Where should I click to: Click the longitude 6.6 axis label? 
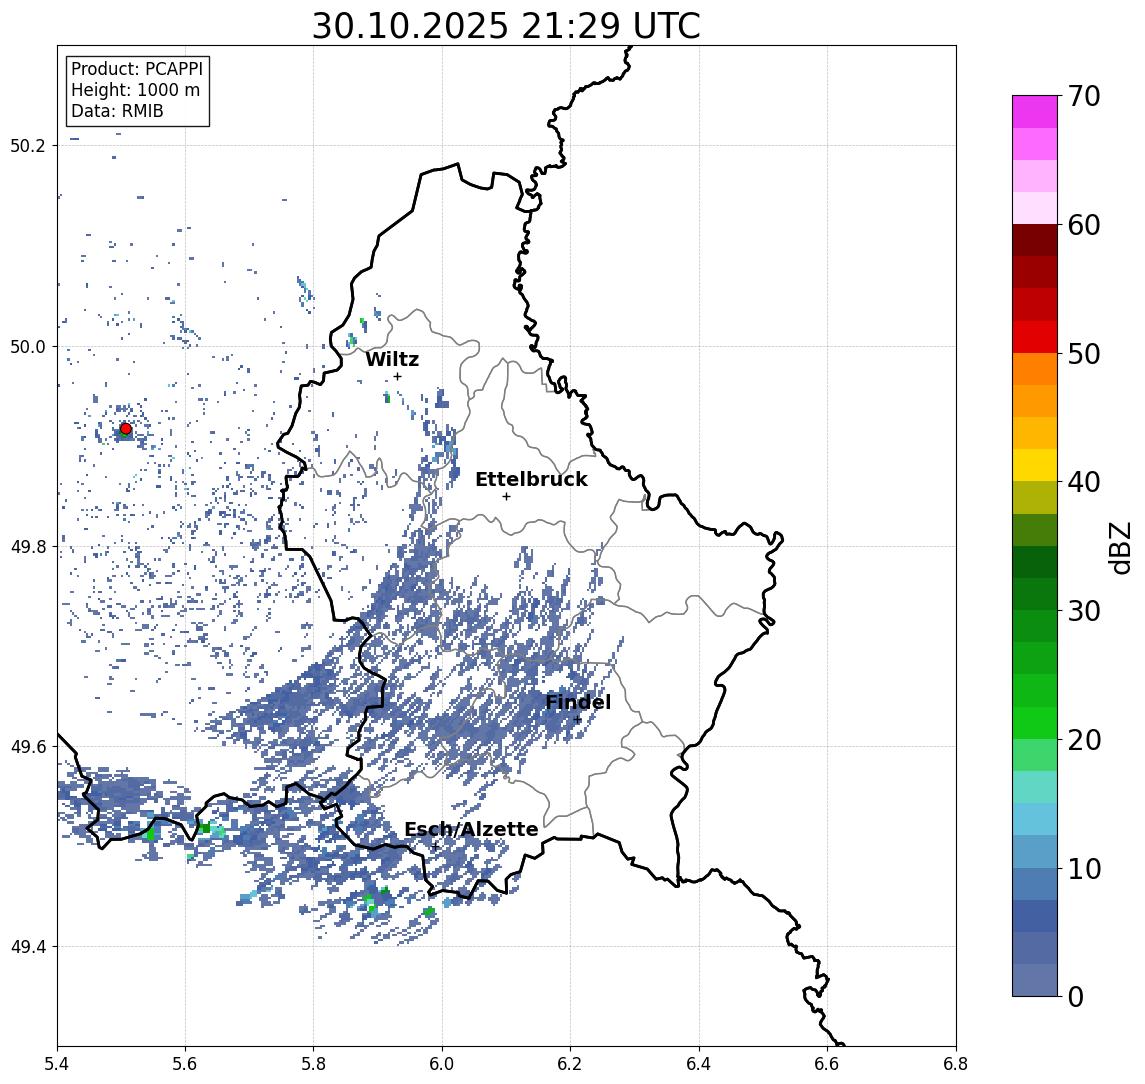coord(827,1064)
